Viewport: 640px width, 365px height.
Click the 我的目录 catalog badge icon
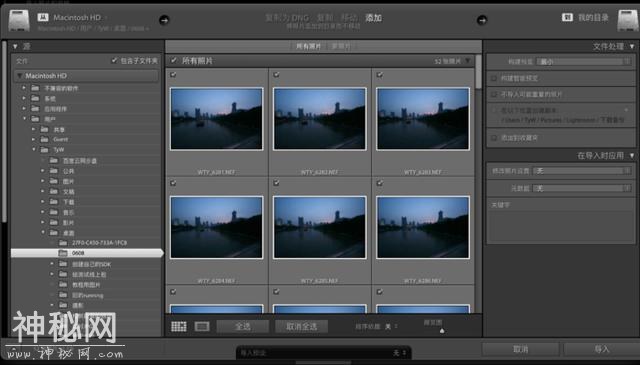567,17
